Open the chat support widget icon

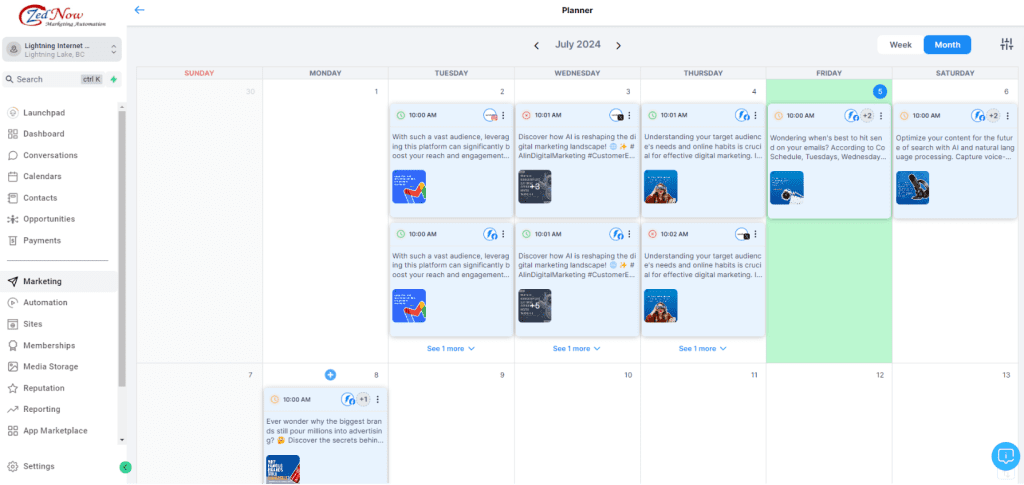tap(1004, 456)
